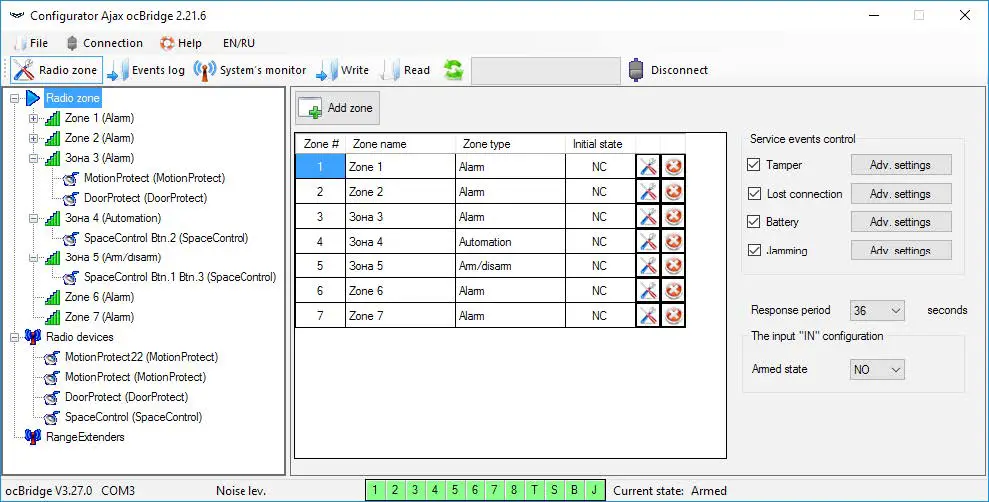
Task: Delete Zone 6 with red X icon
Action: (x=673, y=291)
